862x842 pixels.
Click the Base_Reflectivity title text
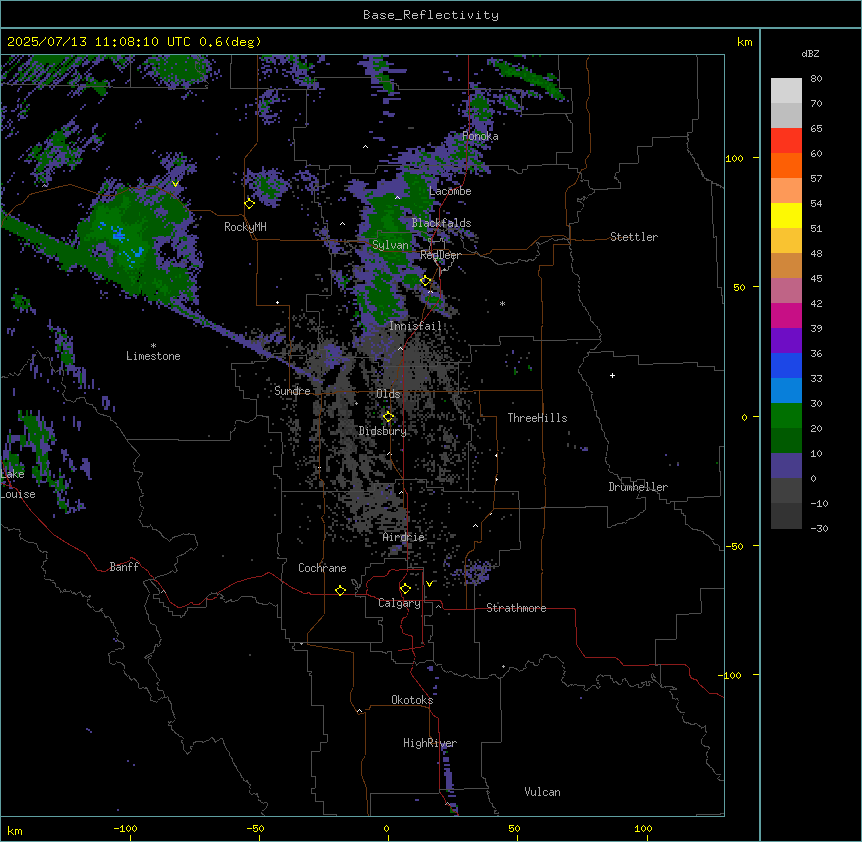431,15
